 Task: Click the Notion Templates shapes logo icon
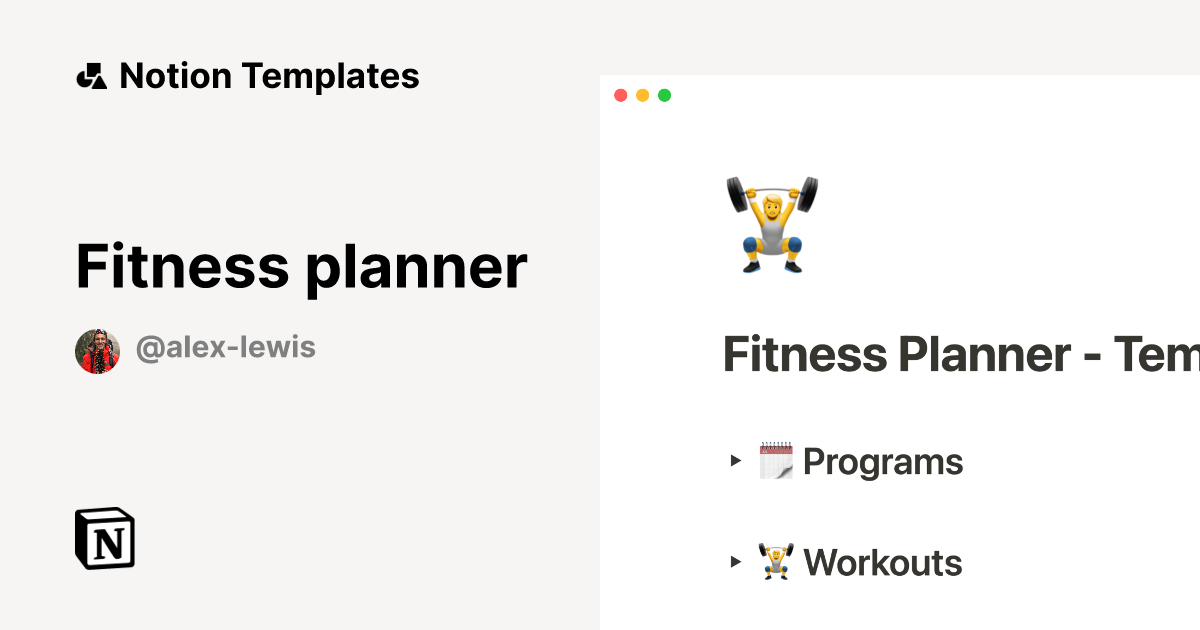pos(91,76)
